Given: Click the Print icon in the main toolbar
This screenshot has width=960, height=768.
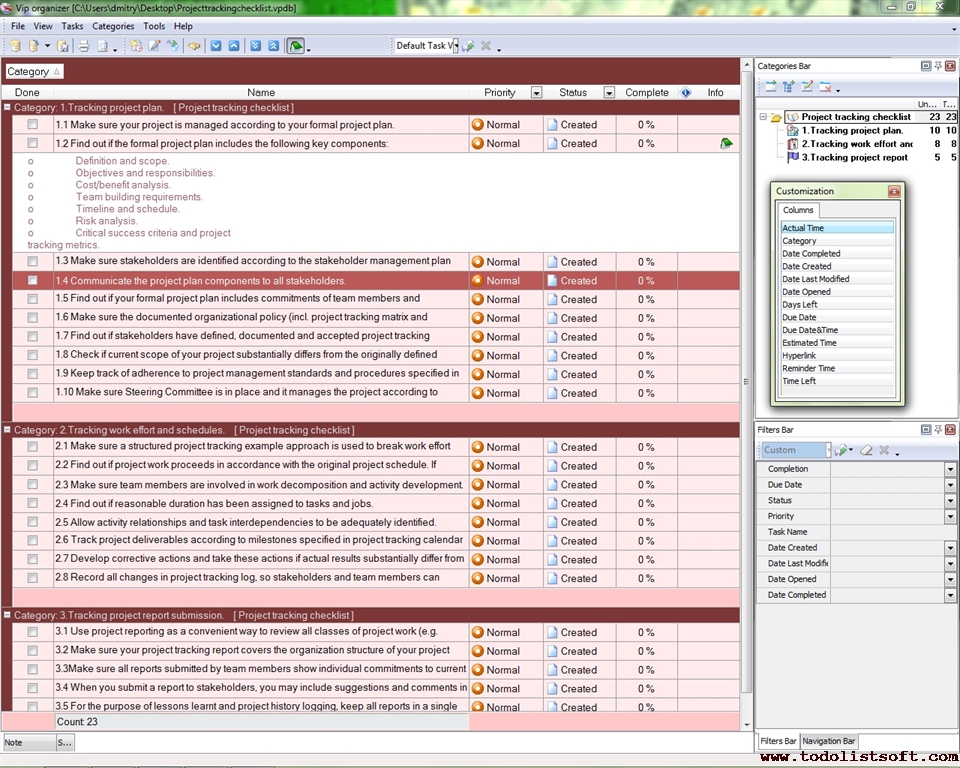Looking at the screenshot, I should click(84, 46).
